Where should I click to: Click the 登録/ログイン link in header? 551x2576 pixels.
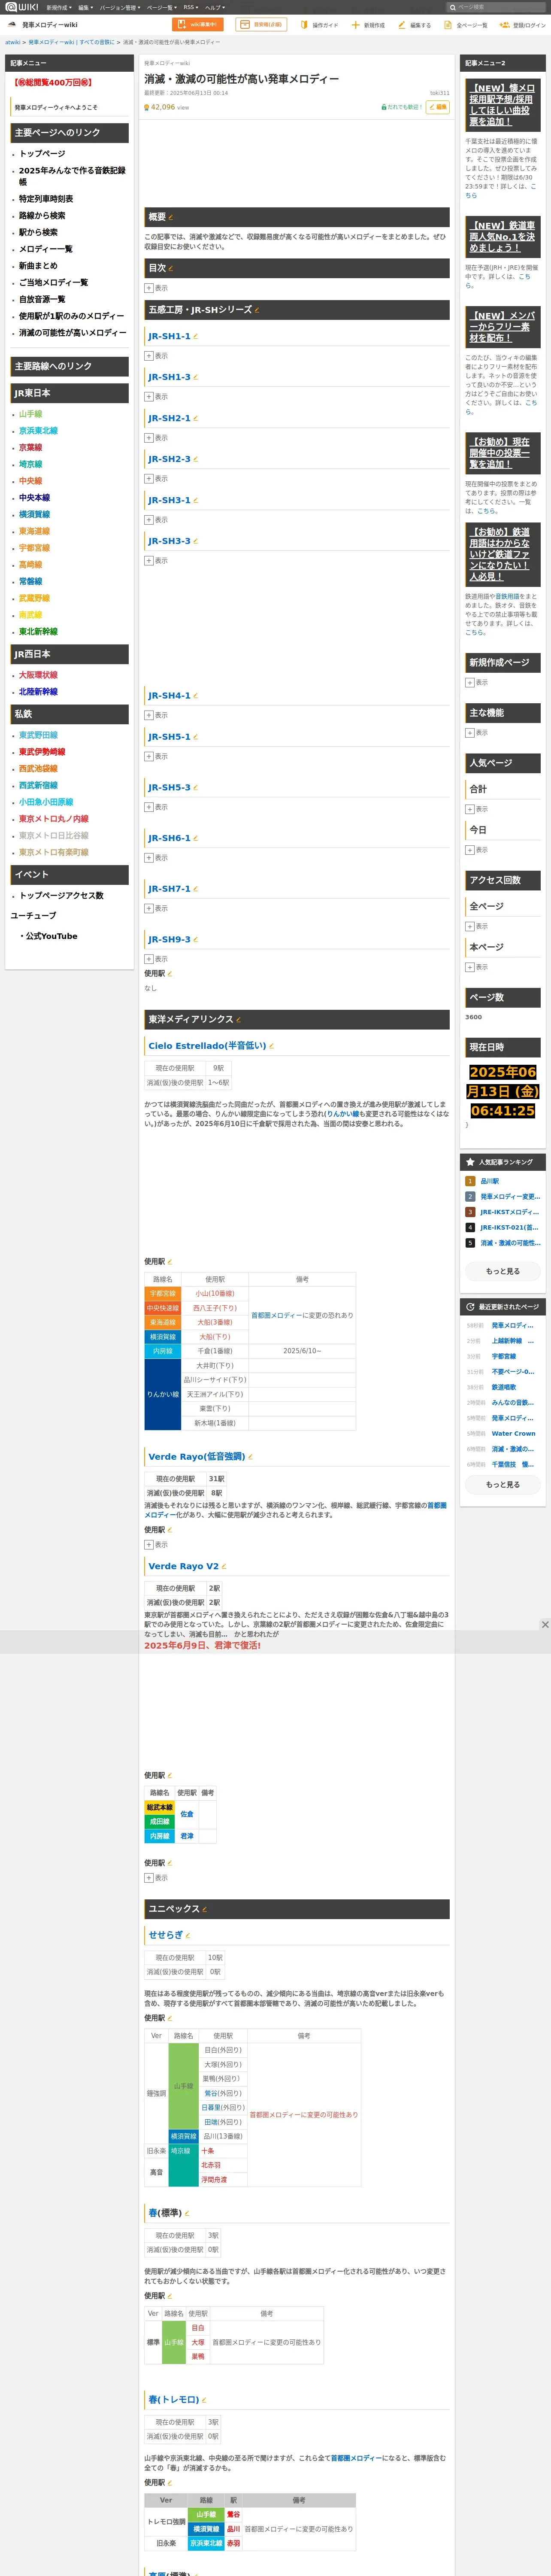tap(523, 25)
